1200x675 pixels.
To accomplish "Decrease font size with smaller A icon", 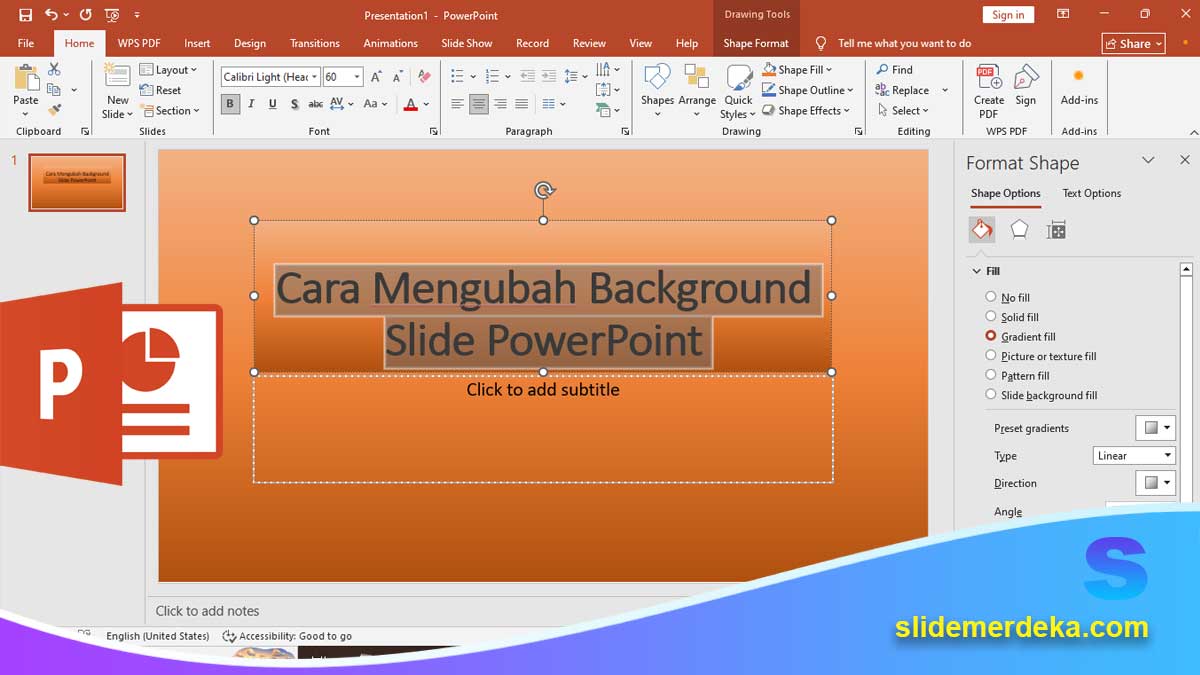I will (398, 77).
